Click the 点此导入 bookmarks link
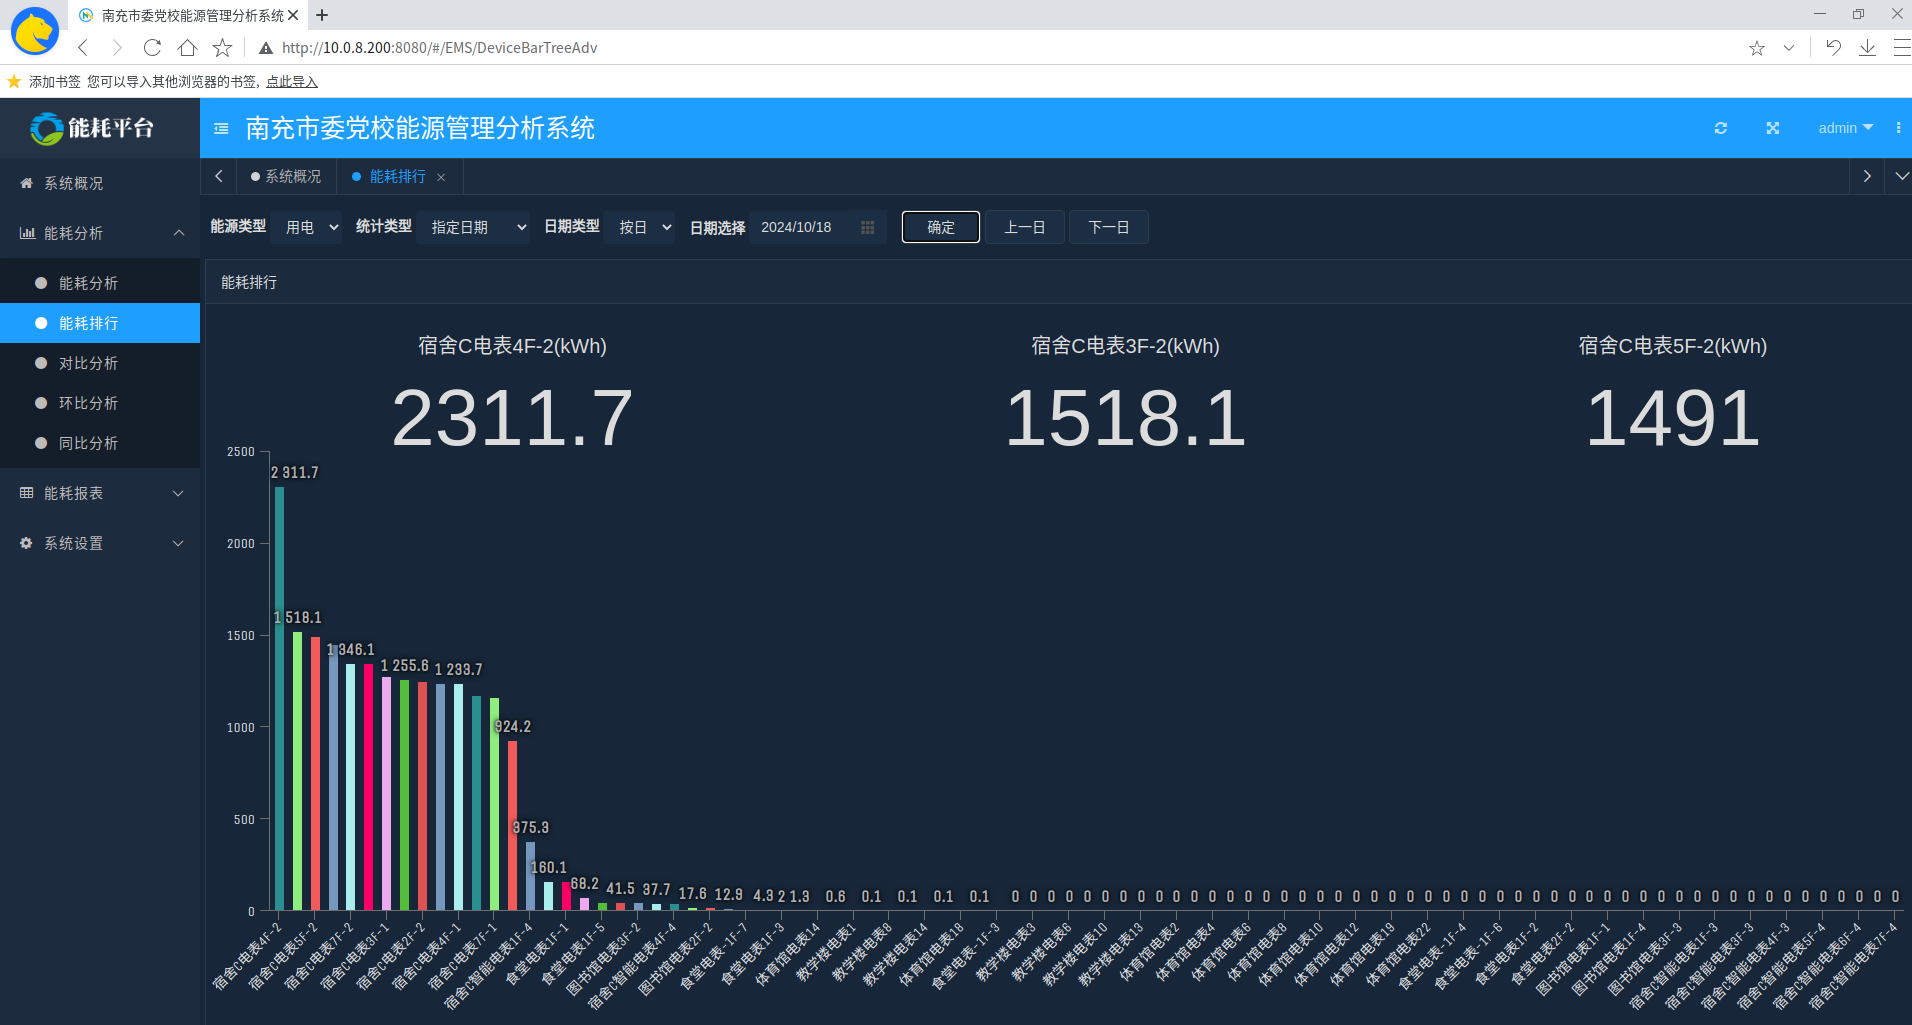The width and height of the screenshot is (1912, 1025). (292, 82)
